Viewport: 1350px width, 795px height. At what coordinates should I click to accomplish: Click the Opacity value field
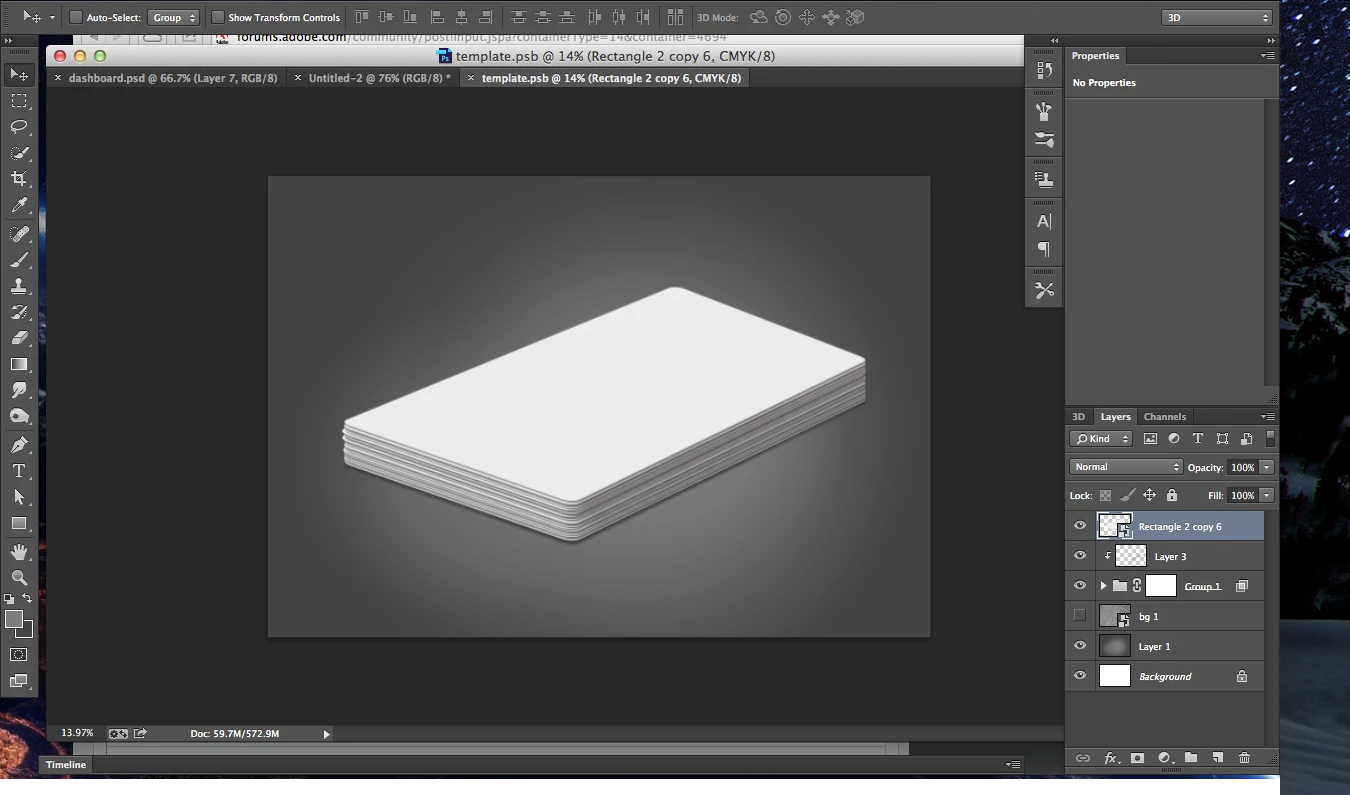point(1243,467)
